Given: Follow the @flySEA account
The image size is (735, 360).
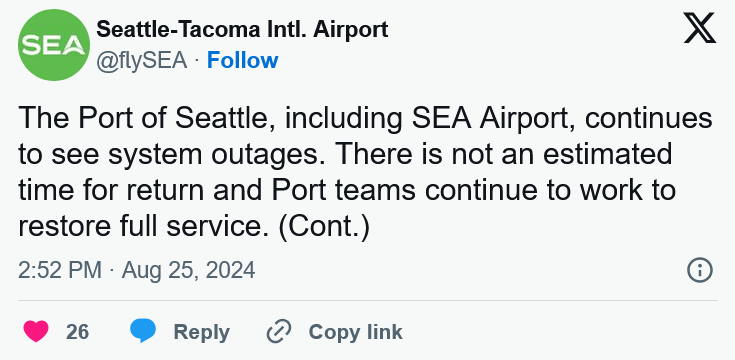Looking at the screenshot, I should (242, 60).
